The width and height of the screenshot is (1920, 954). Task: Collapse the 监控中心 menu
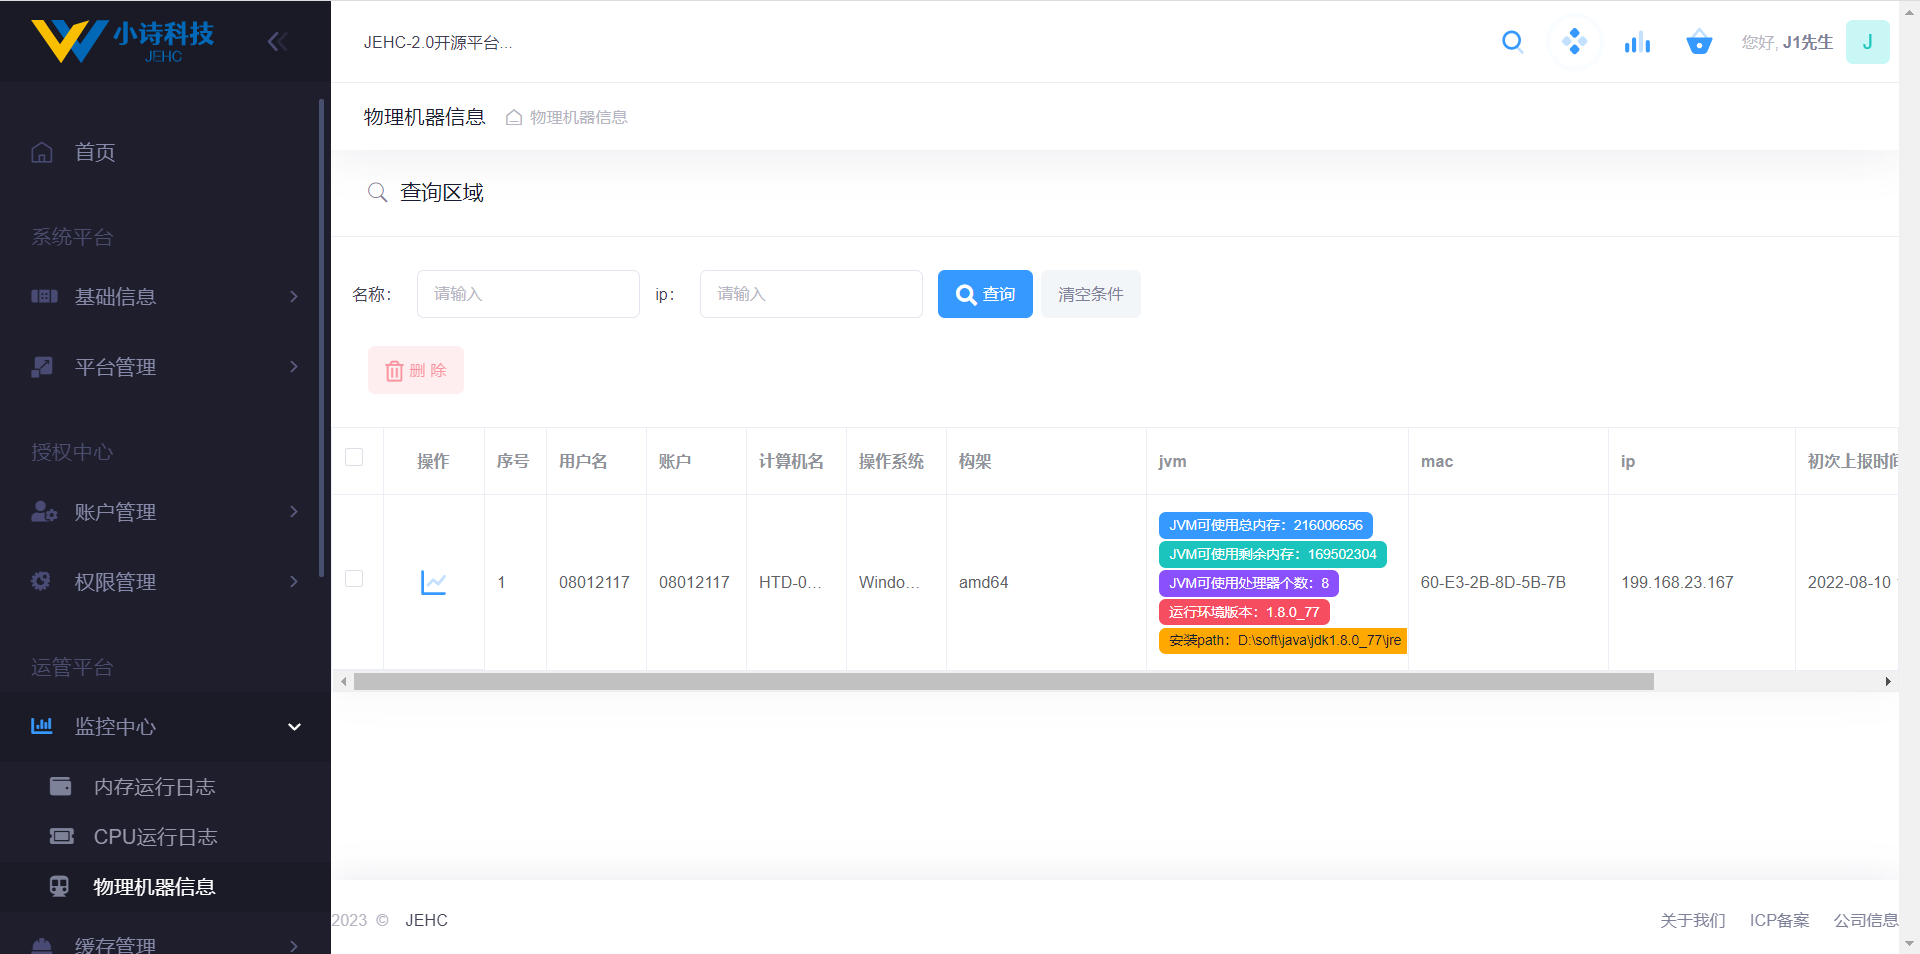(x=165, y=727)
